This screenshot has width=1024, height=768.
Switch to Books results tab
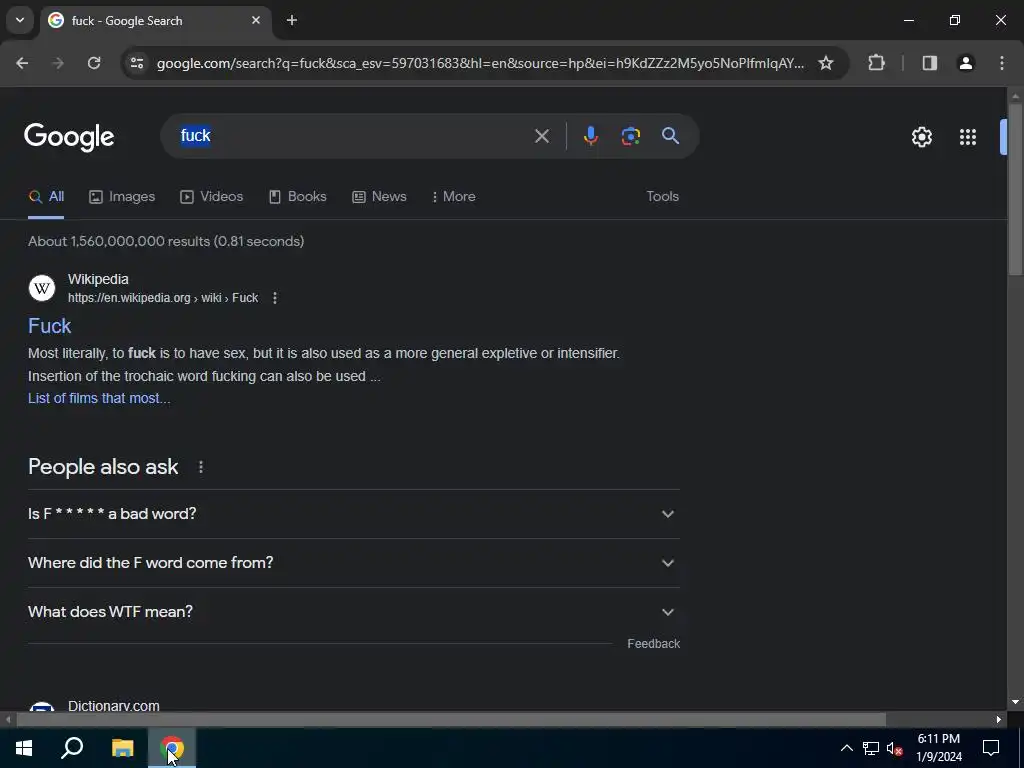point(297,197)
